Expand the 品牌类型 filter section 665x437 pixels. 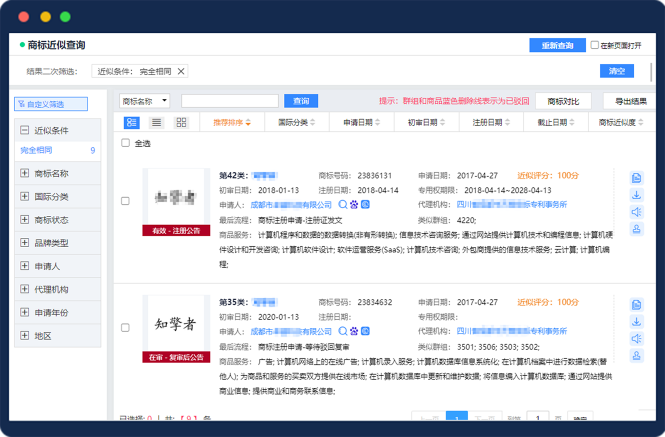pos(25,243)
